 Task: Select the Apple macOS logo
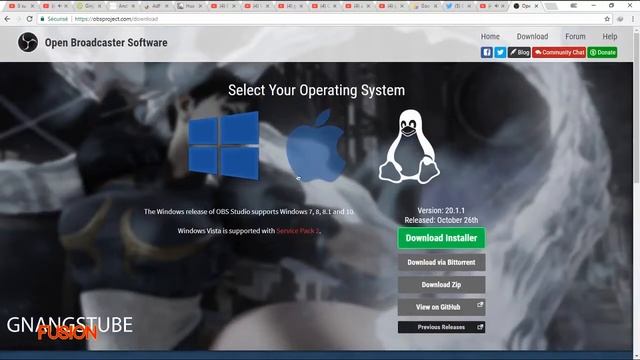pyautogui.click(x=315, y=146)
